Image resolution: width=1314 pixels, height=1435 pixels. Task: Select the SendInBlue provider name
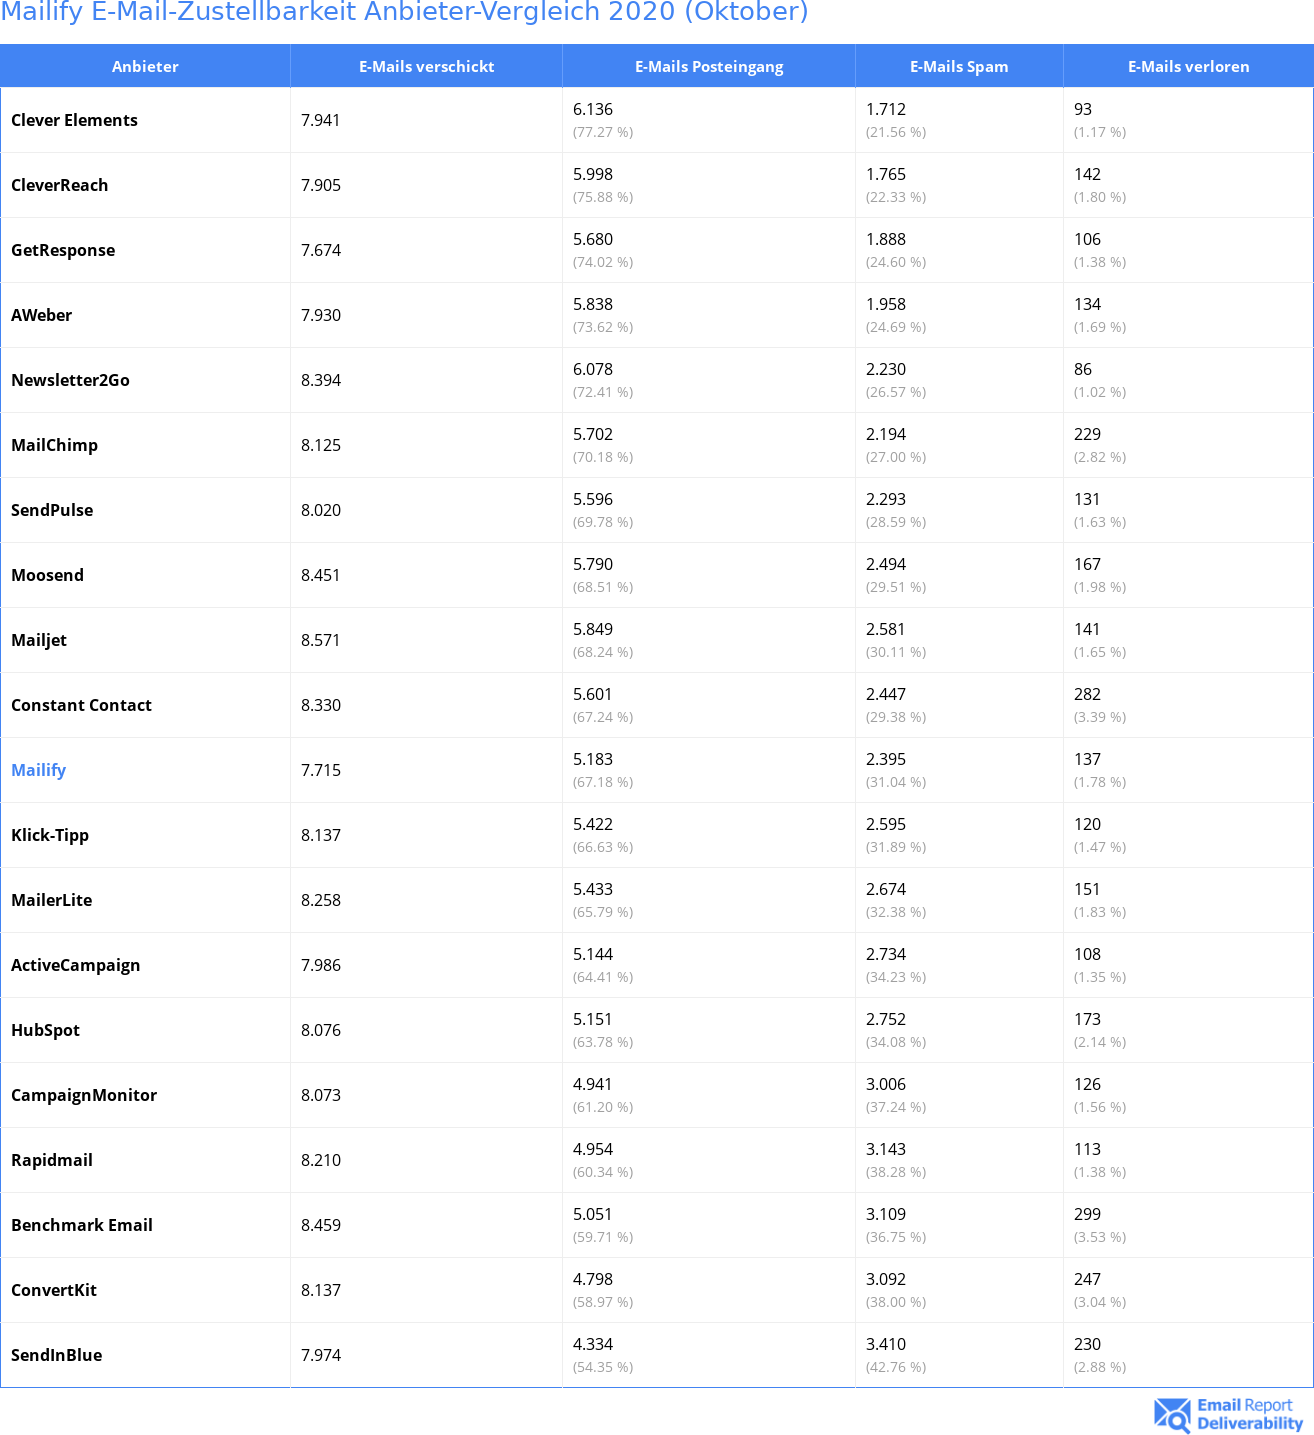click(56, 1355)
